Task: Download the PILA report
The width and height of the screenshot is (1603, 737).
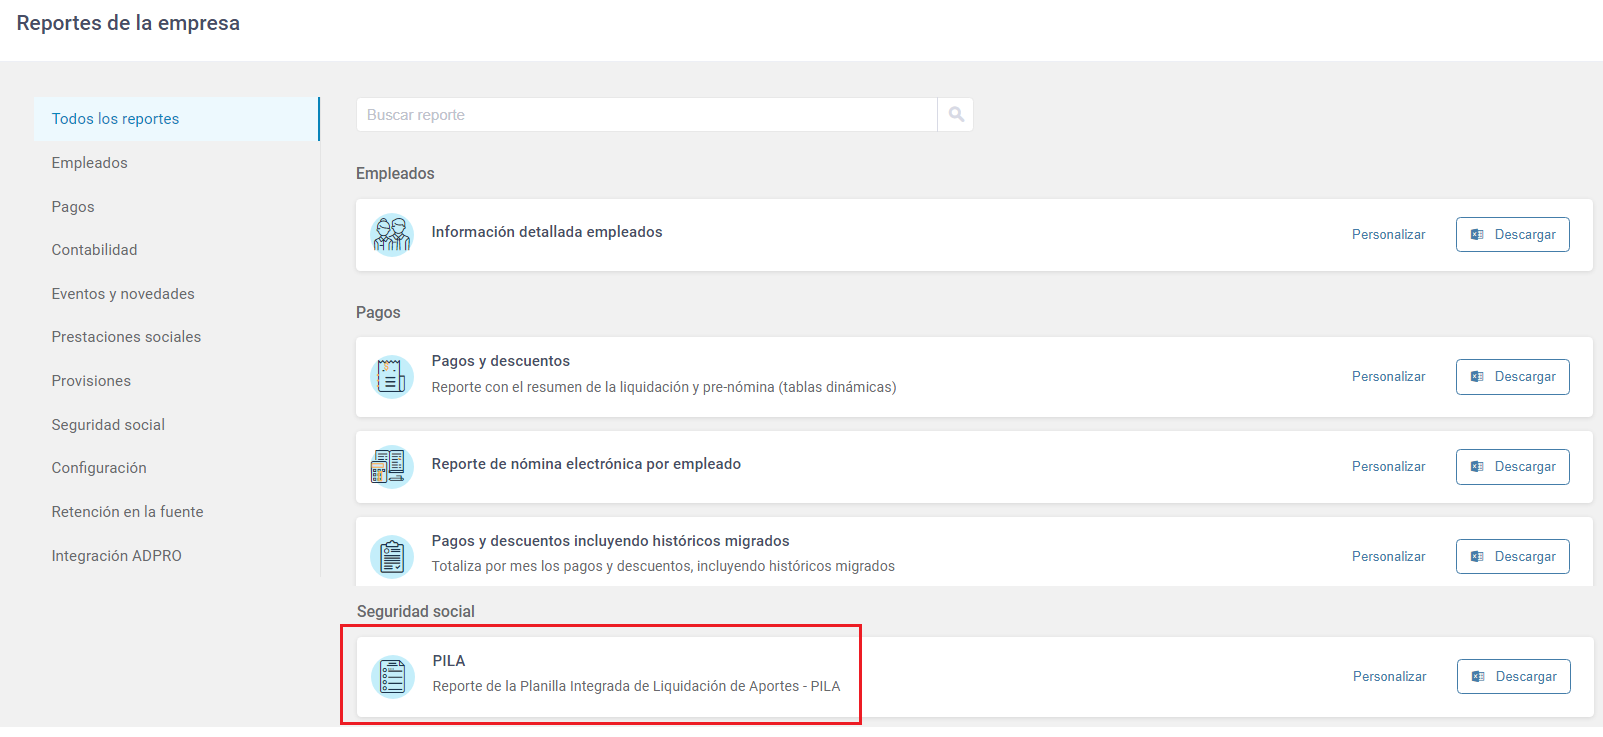Action: point(1513,677)
